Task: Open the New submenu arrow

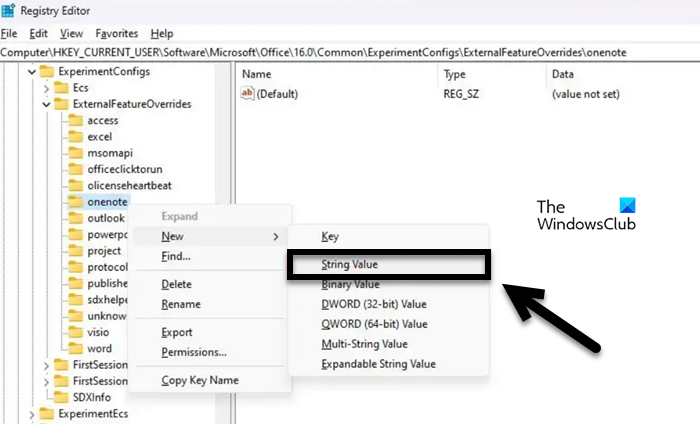Action: [276, 237]
